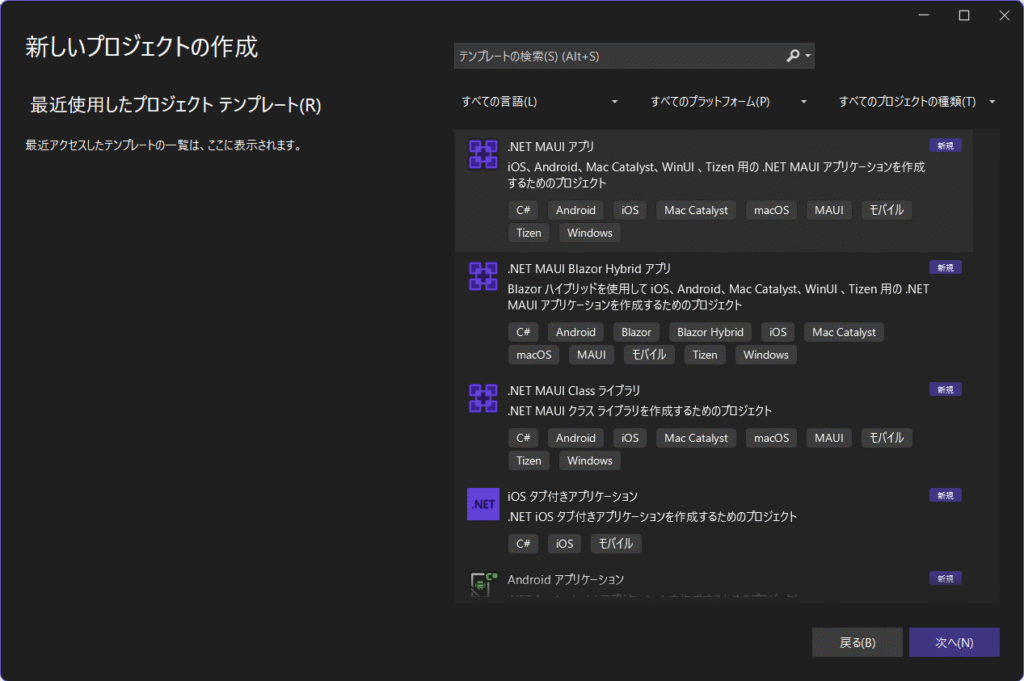Click the MAUI tag under .NET MAUI Class ライブラリ
The width and height of the screenshot is (1024, 681).
tap(829, 438)
